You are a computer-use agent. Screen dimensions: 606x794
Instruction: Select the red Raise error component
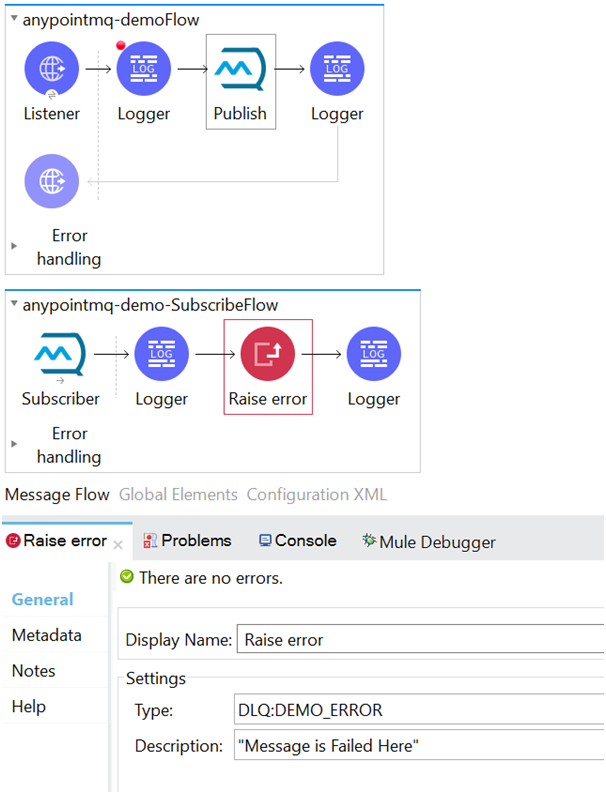tap(268, 354)
